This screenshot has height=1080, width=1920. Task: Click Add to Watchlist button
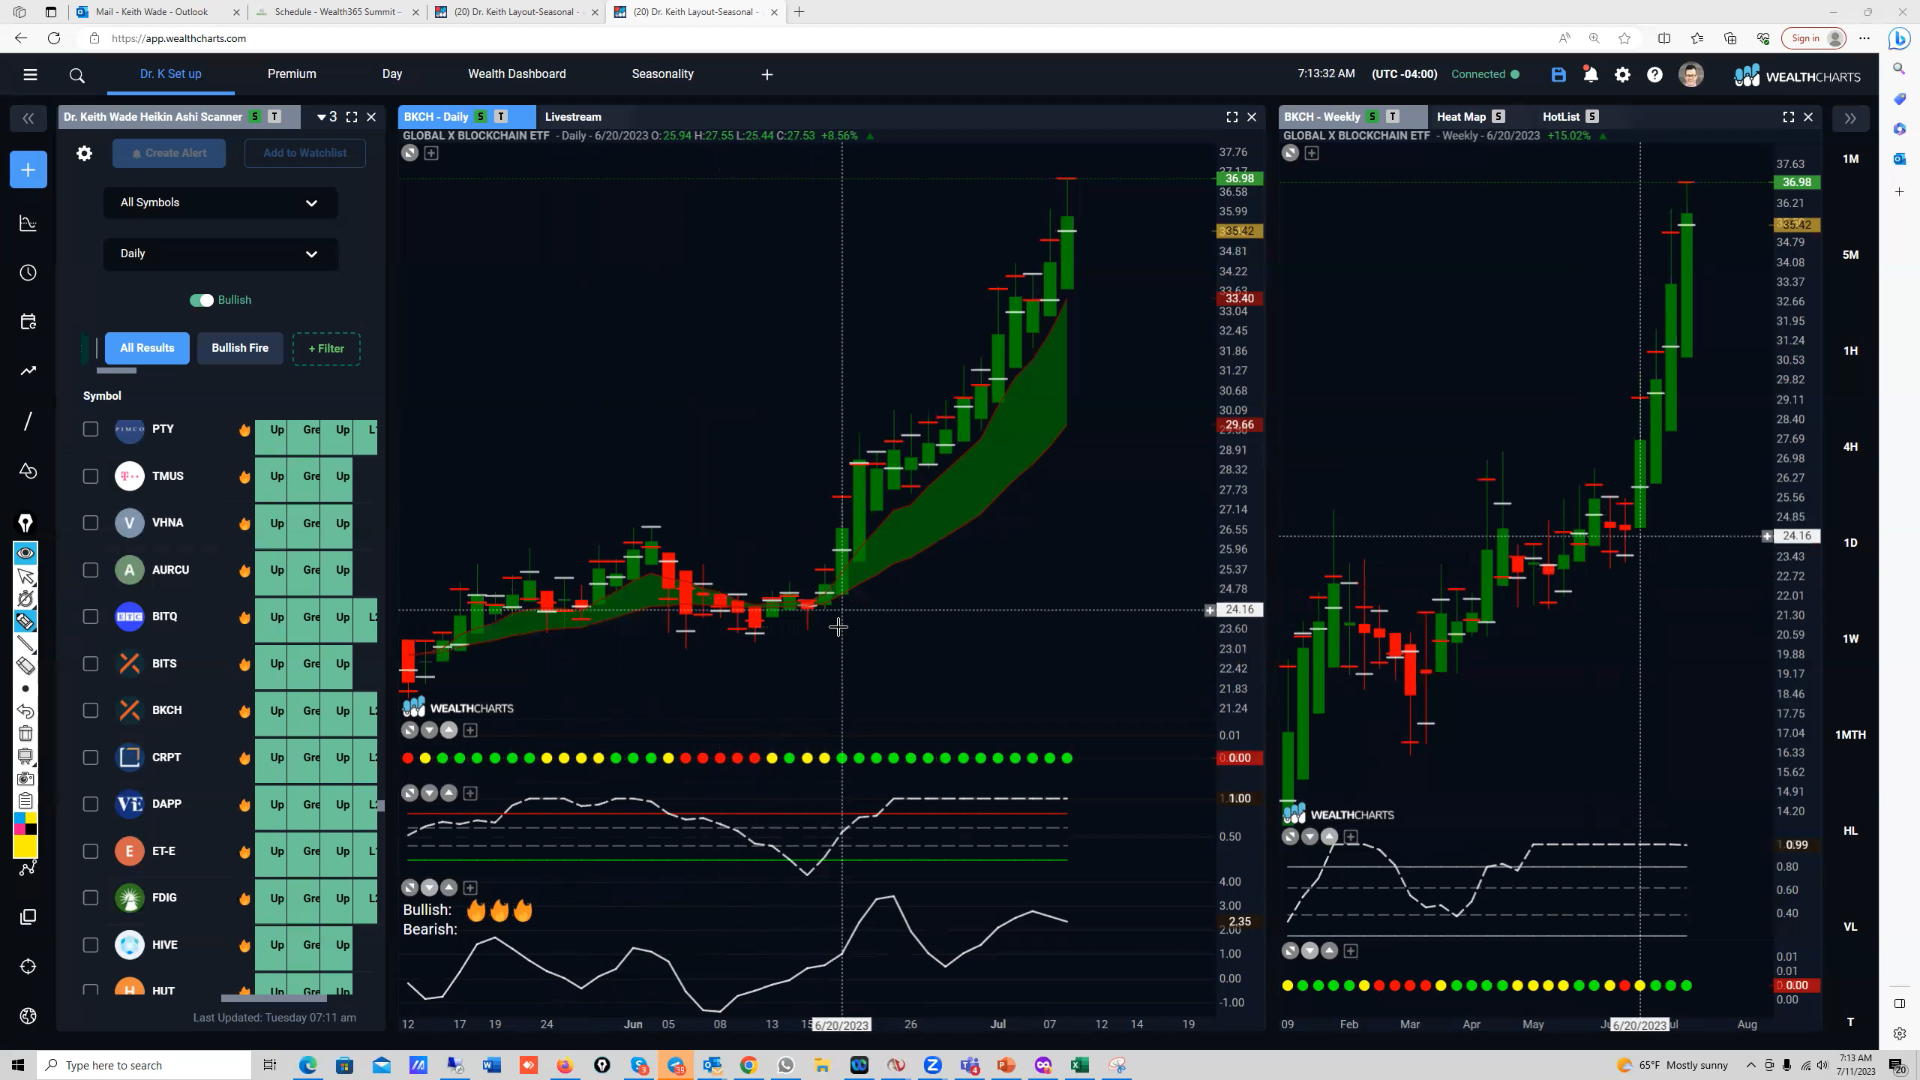(x=305, y=153)
